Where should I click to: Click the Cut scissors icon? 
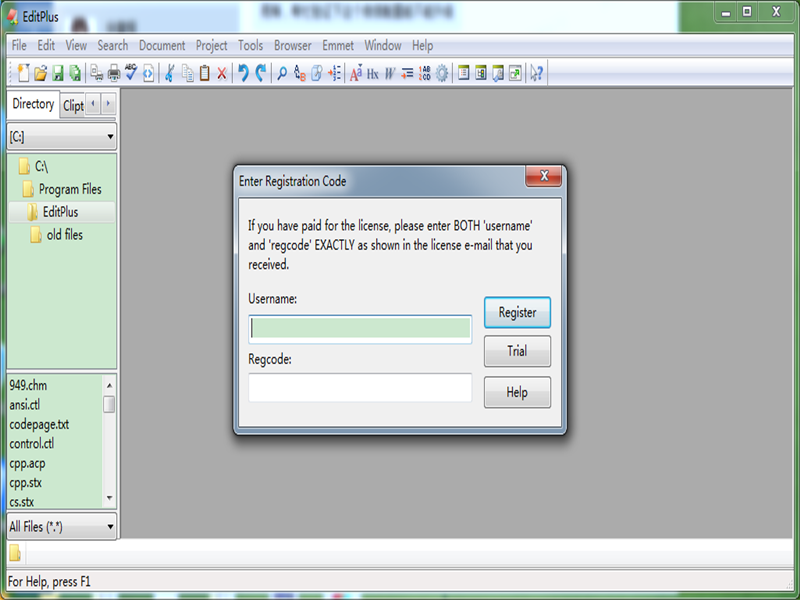click(x=169, y=73)
